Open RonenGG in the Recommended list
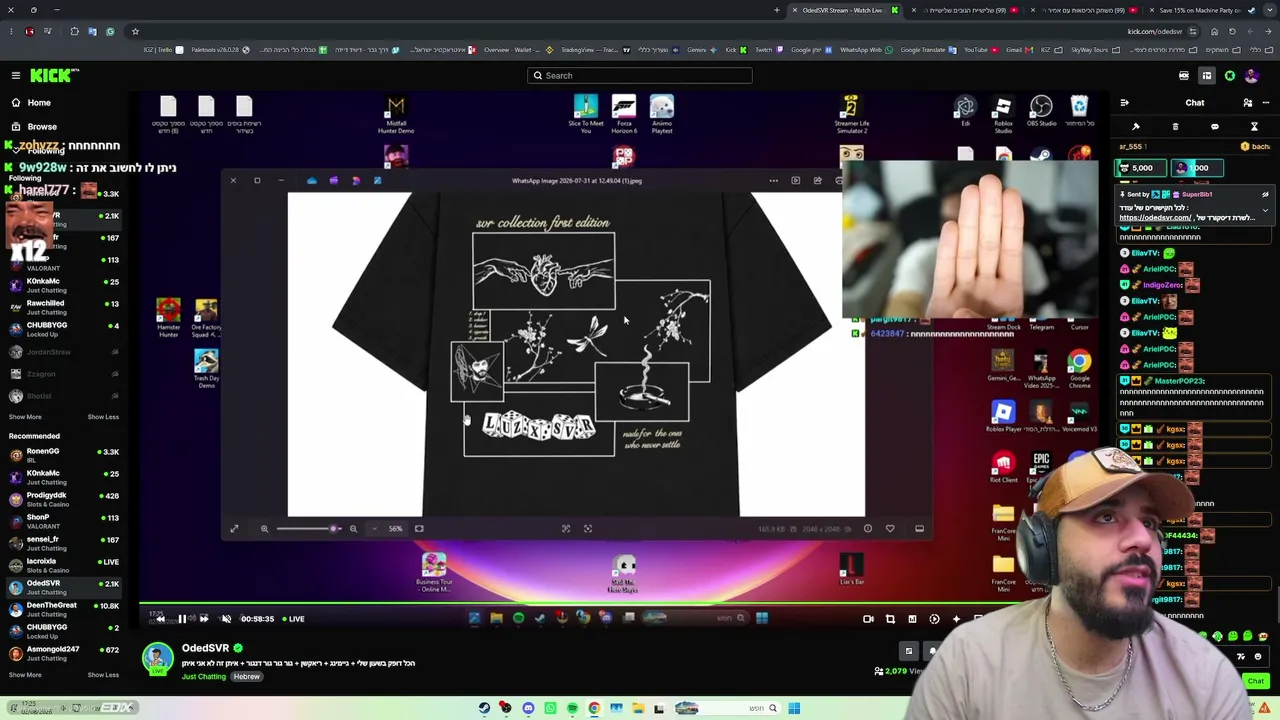The image size is (1280, 720). point(65,455)
